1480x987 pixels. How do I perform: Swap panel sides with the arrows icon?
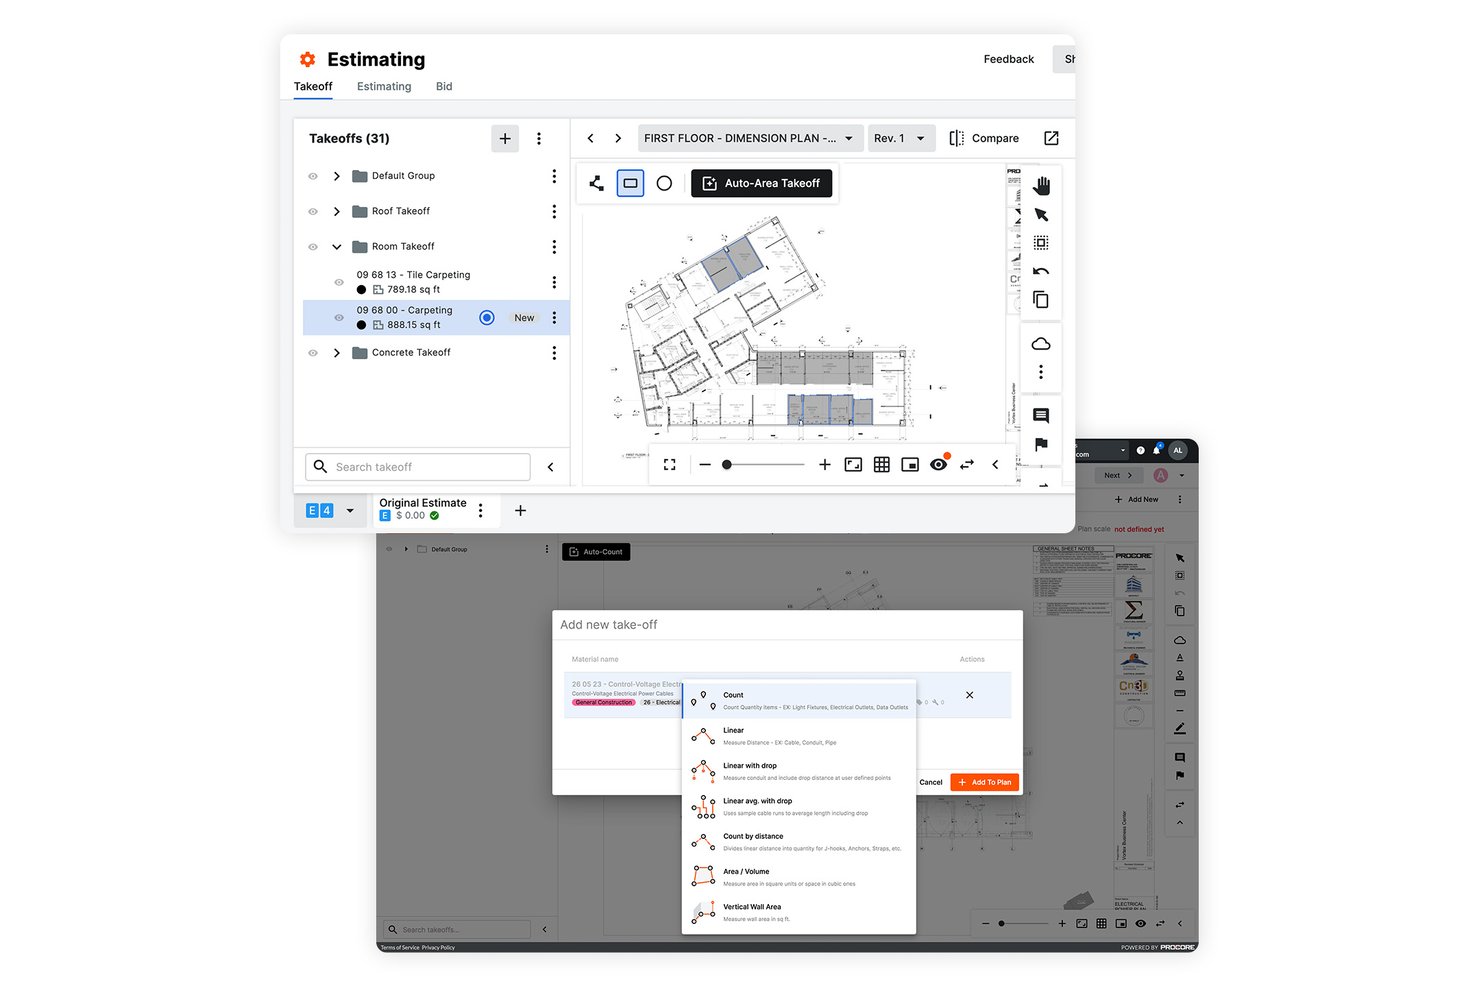tap(967, 465)
